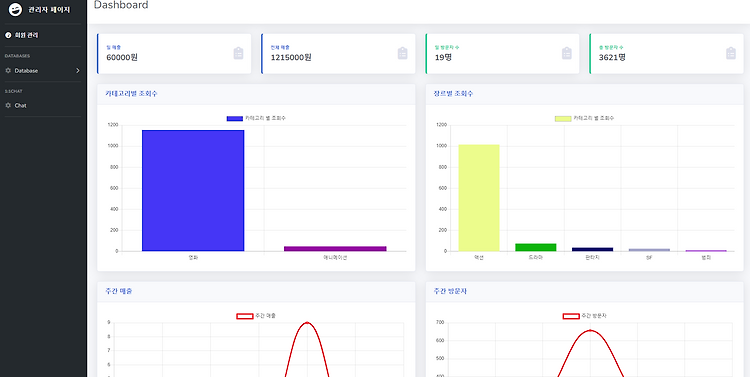This screenshot has height=377, width=750.
Task: Expand the Database submenu chevron
Action: (77, 70)
